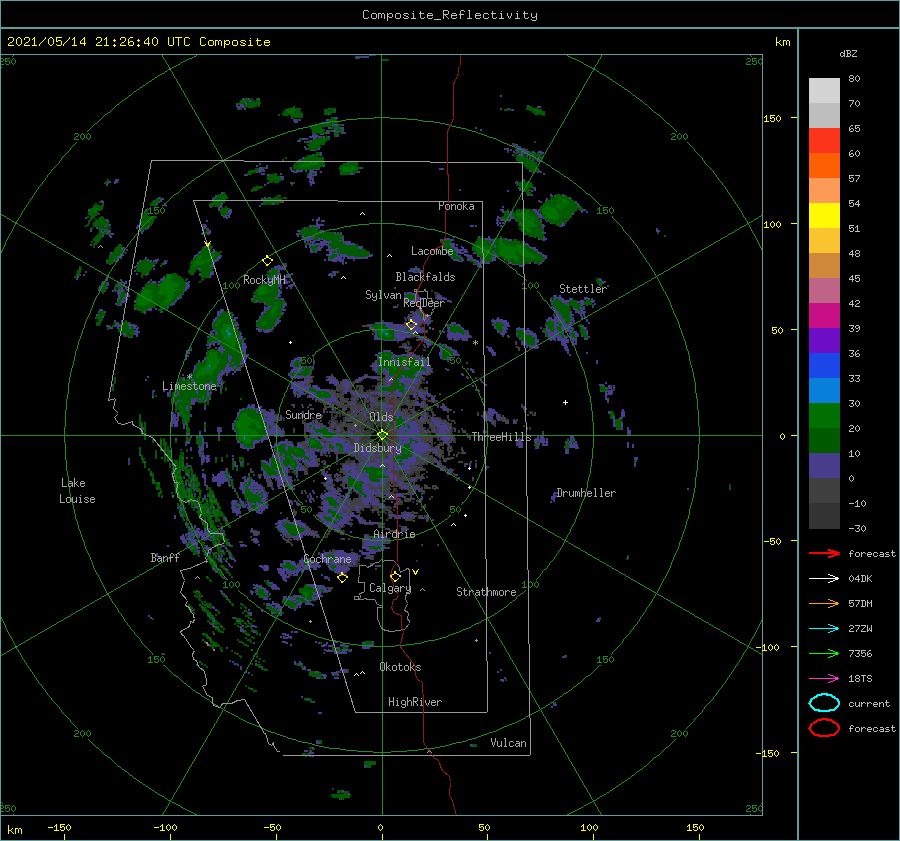
Task: Pick the bright green swatch between 30 and 20
Action: (x=824, y=416)
